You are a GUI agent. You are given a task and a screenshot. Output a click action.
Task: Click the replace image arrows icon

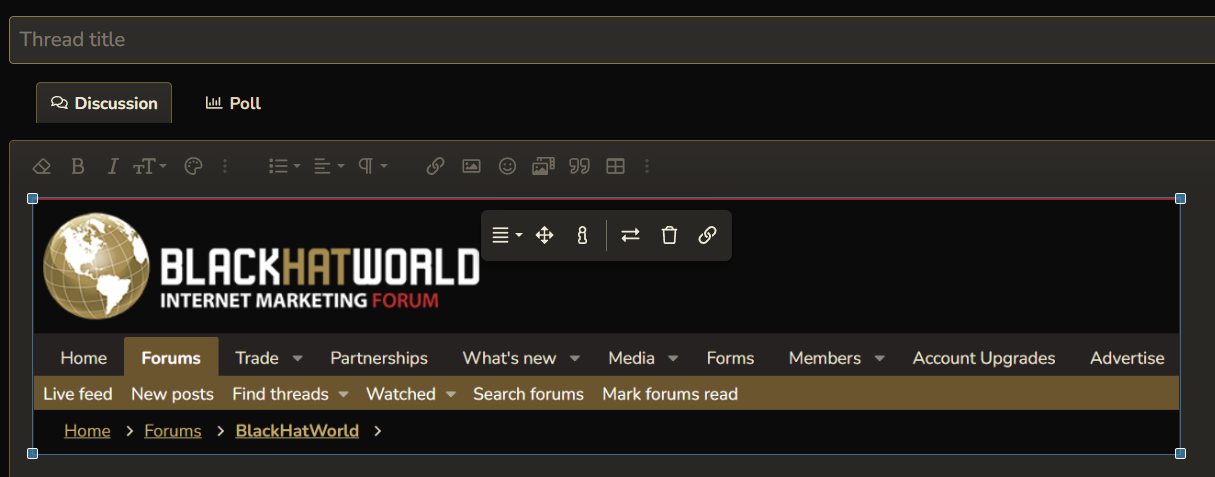click(630, 235)
